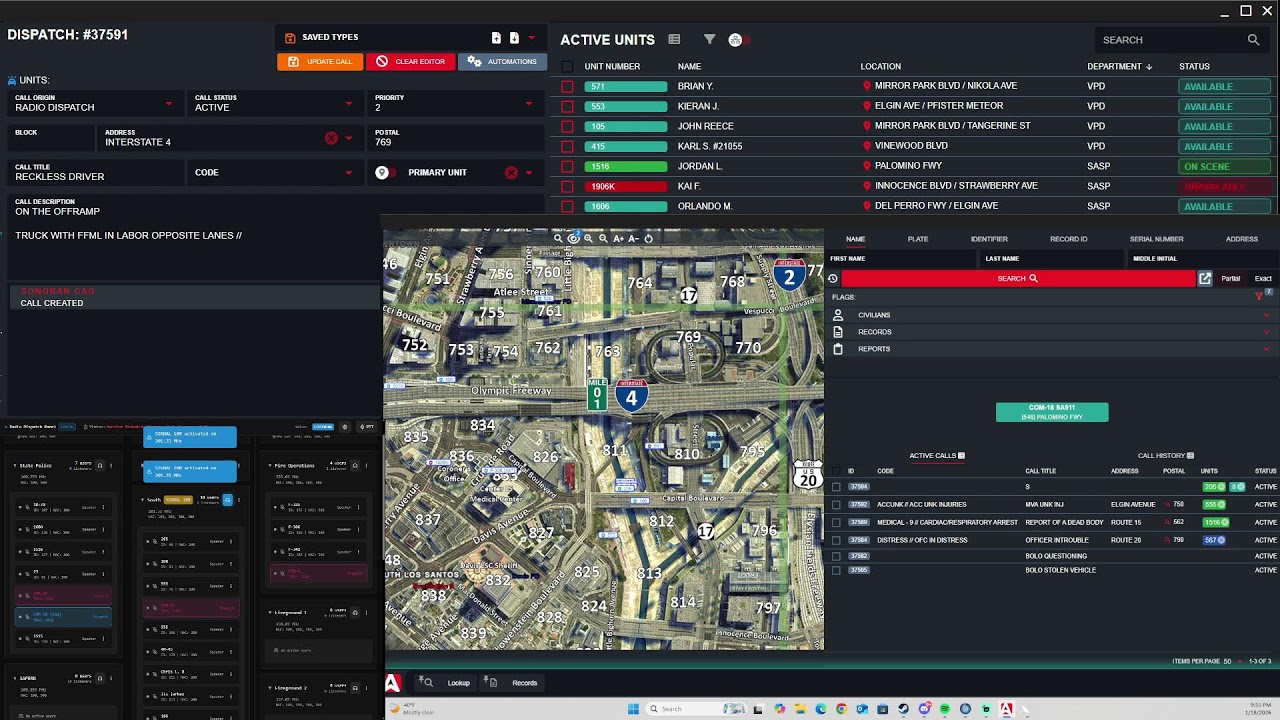Click the Available status of unit 571
This screenshot has height=720, width=1280.
pos(1224,87)
